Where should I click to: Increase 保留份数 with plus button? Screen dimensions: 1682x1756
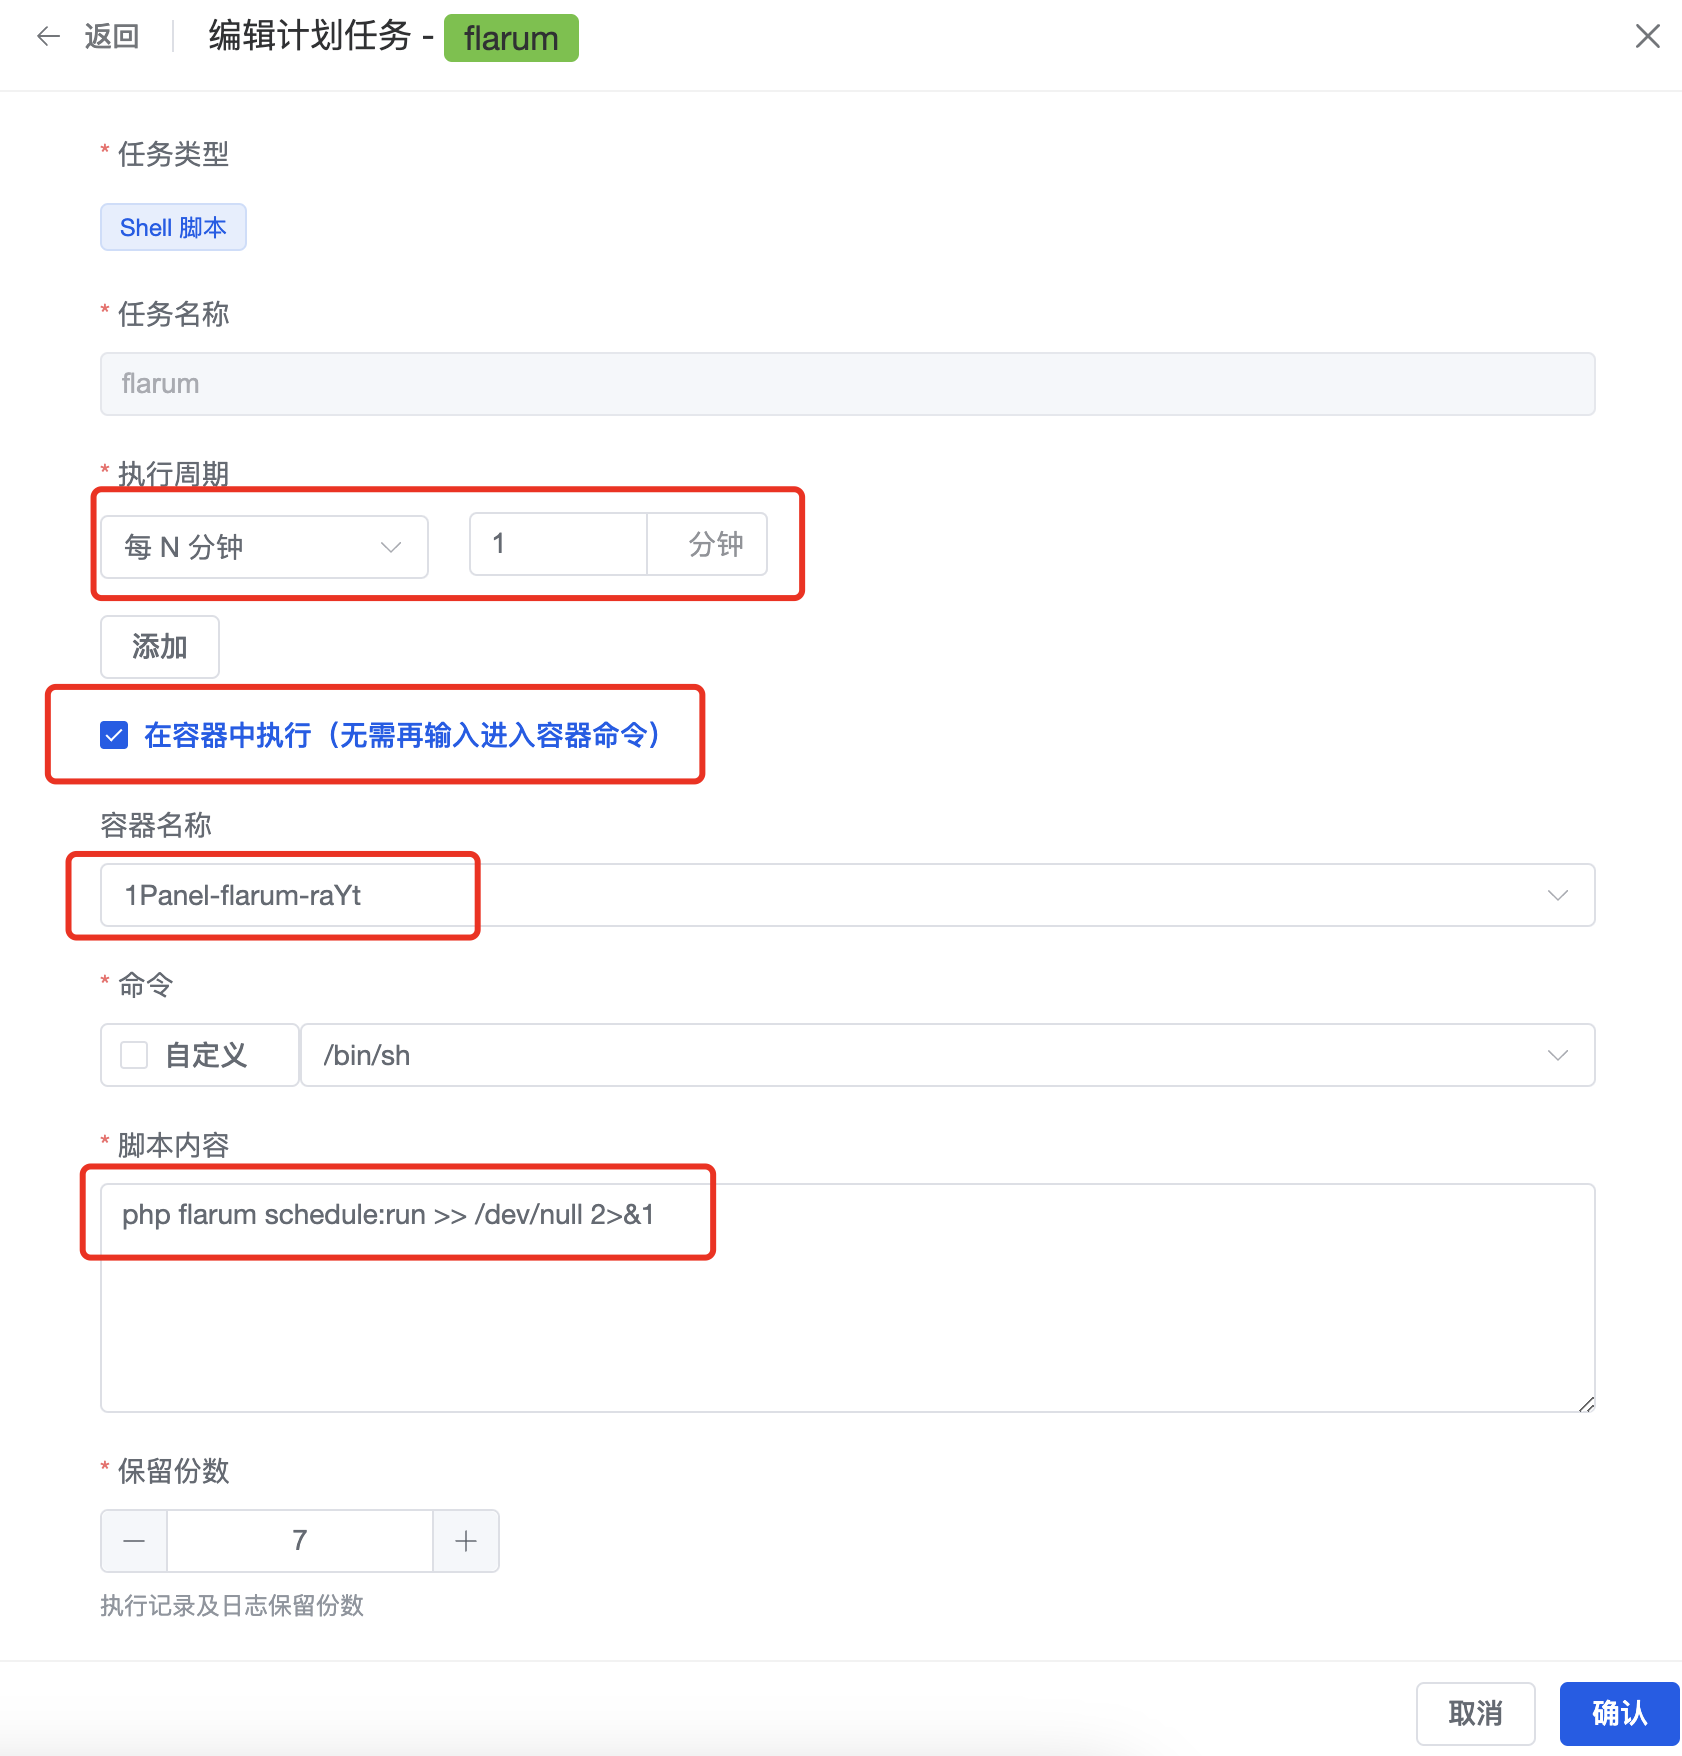click(466, 1541)
